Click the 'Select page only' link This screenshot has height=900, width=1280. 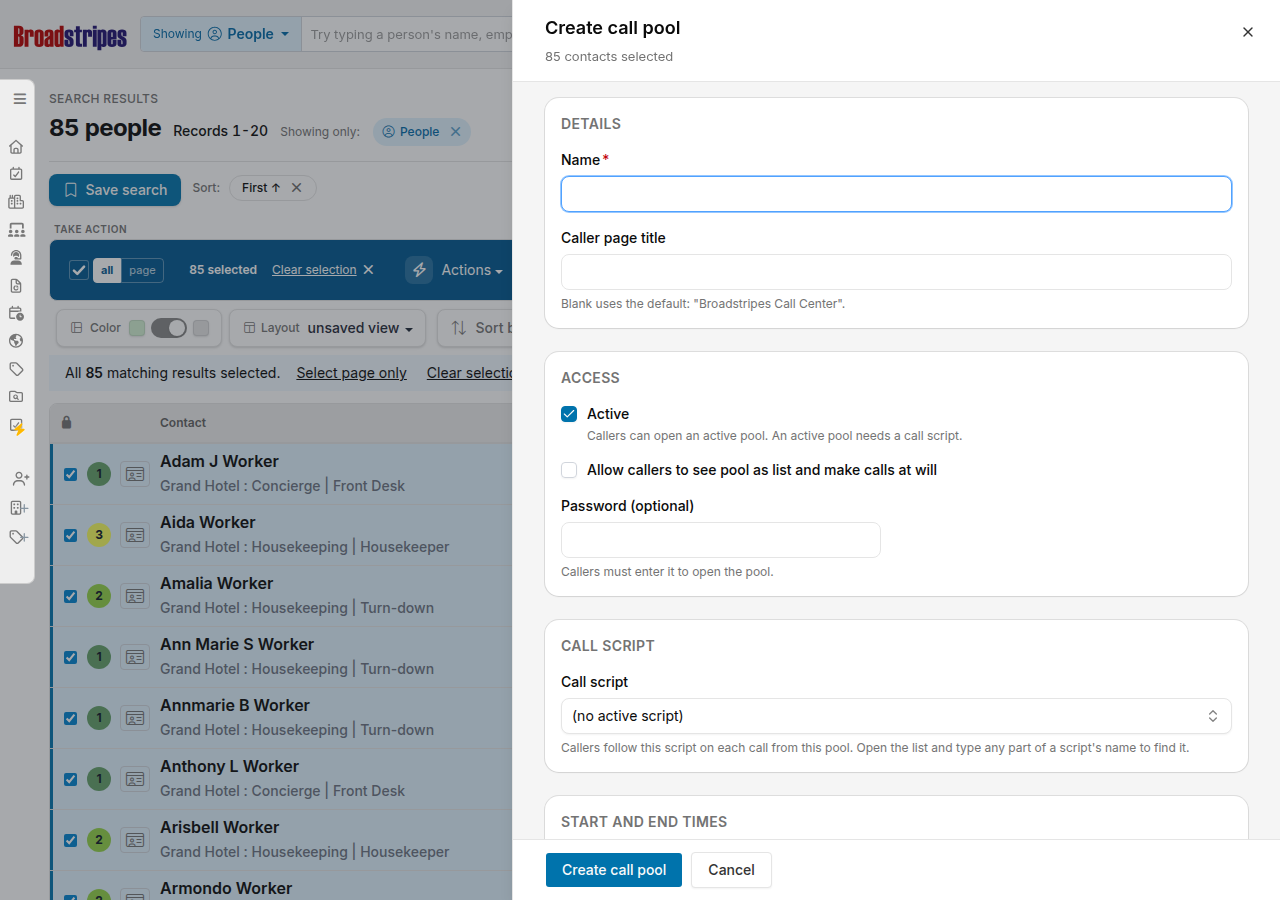[x=352, y=373]
